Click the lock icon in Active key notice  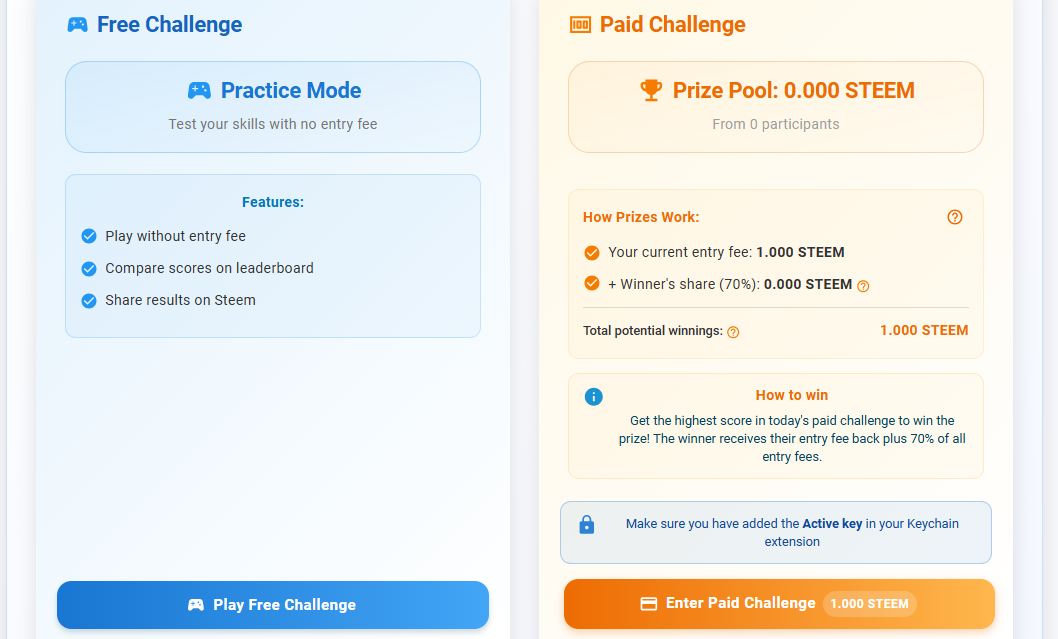click(587, 525)
